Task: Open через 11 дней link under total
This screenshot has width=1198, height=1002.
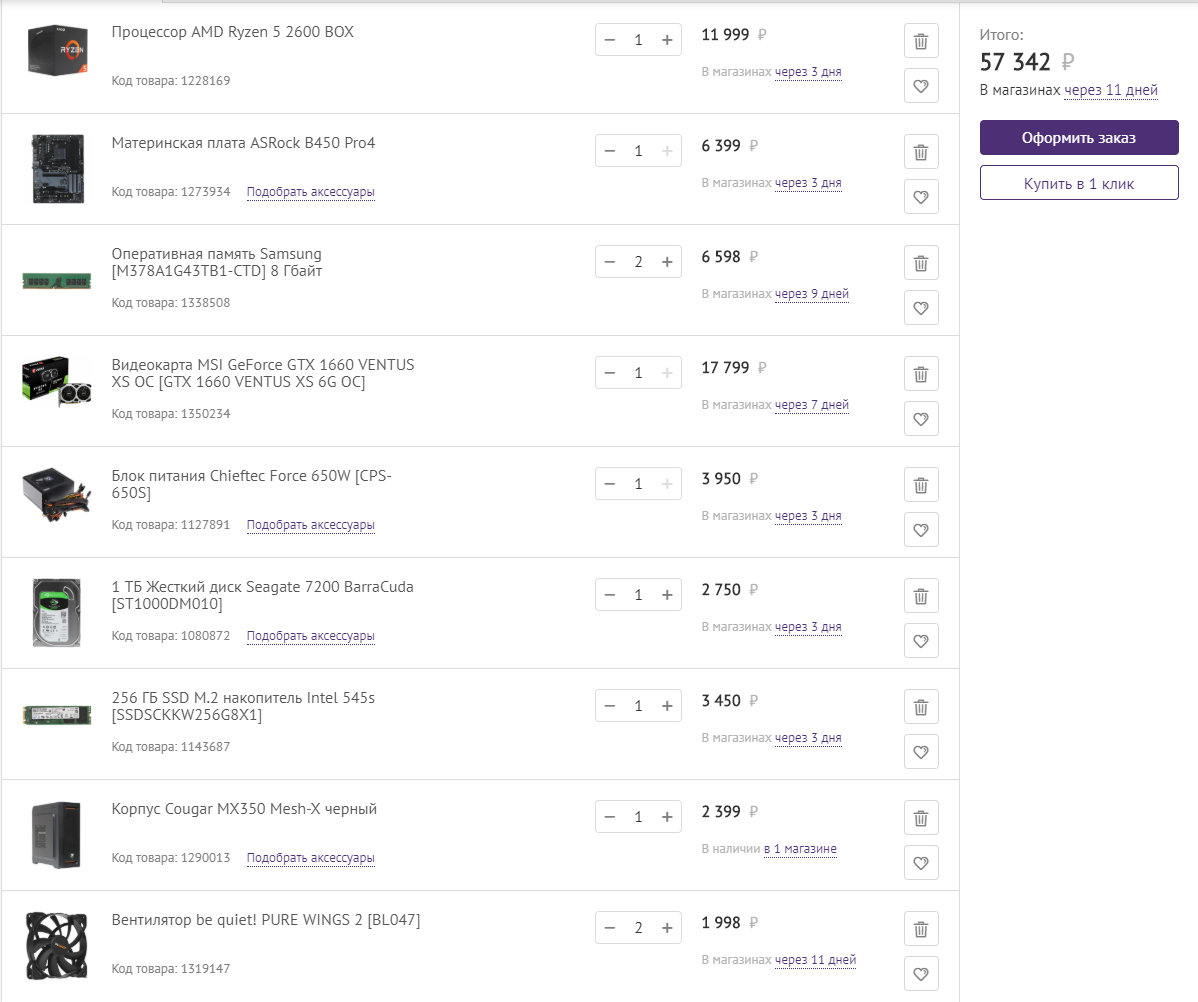Action: (1111, 90)
